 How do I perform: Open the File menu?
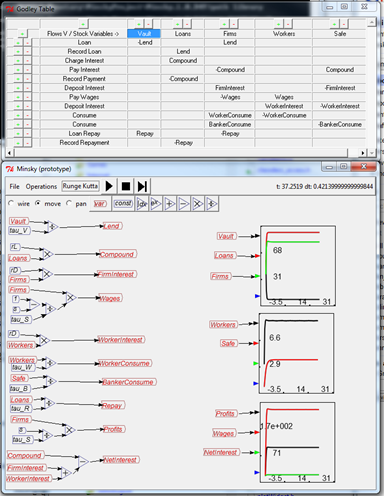click(14, 186)
